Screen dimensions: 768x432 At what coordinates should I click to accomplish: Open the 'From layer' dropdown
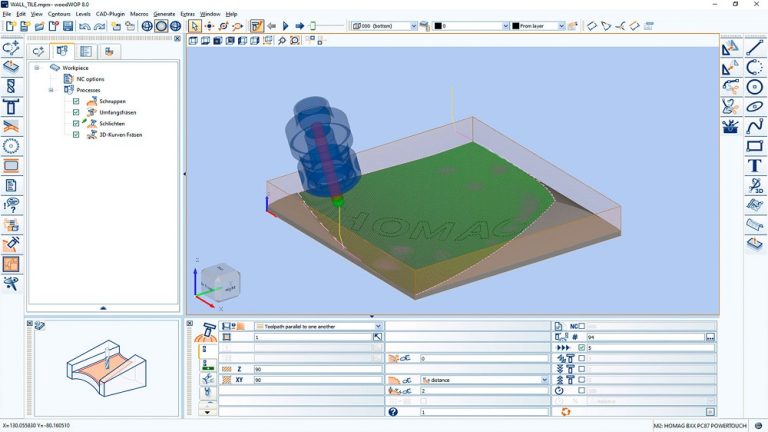(561, 26)
